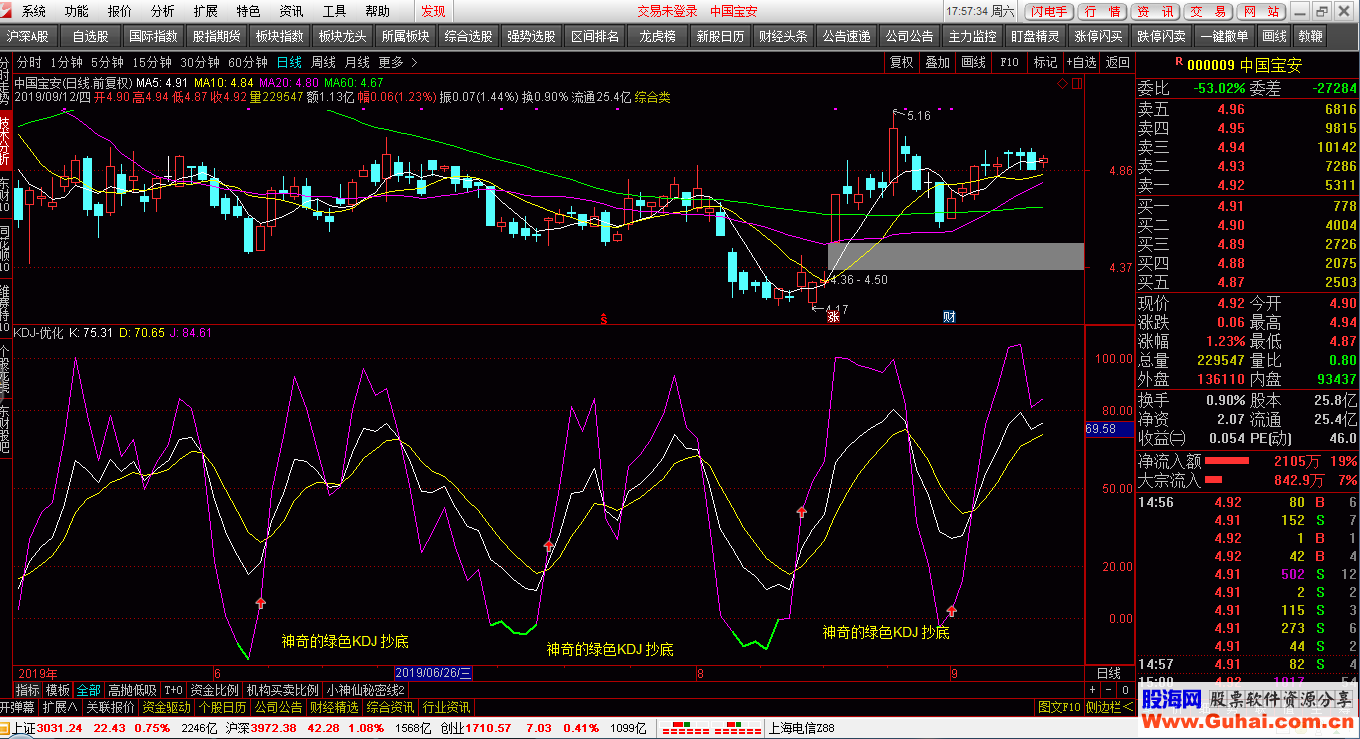Image resolution: width=1360 pixels, height=739 pixels.
Task: Open 个股日历 bottom tab
Action: click(222, 706)
